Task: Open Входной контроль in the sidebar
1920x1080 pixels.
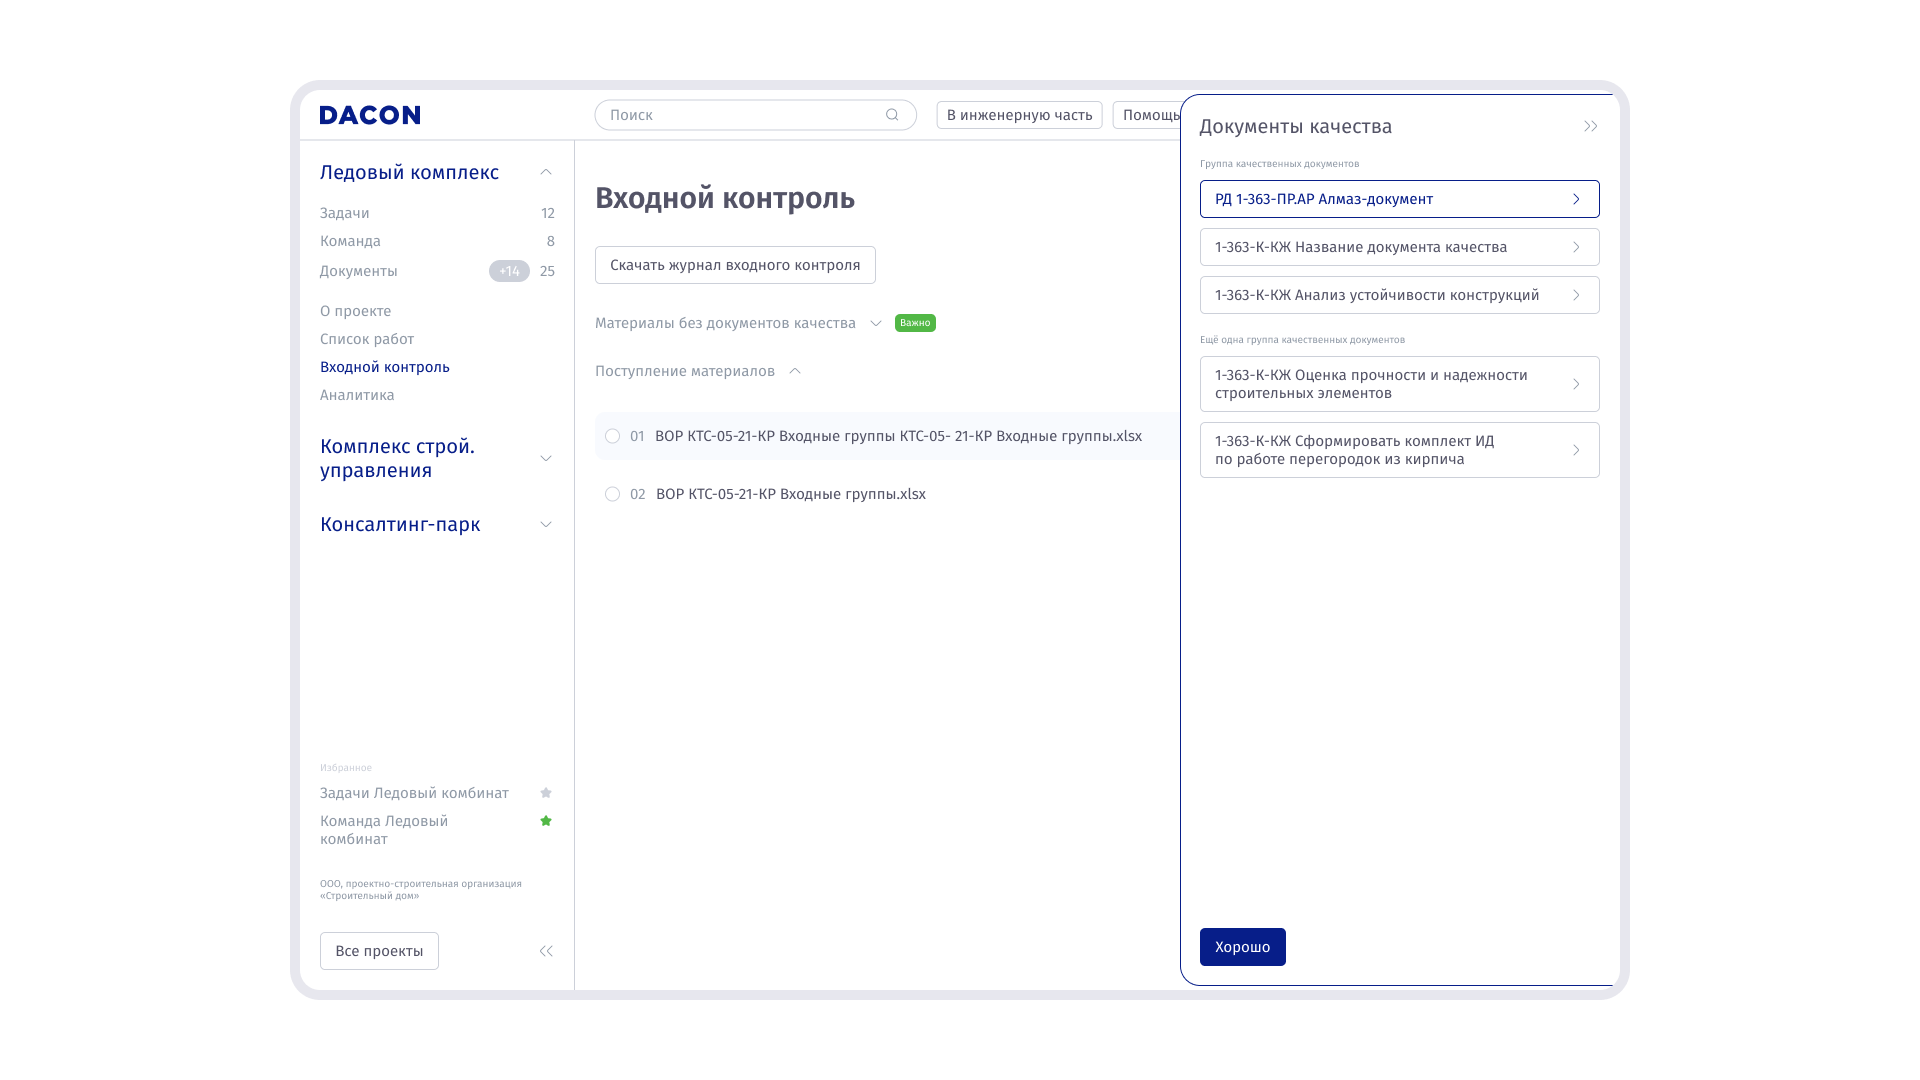Action: click(x=384, y=367)
